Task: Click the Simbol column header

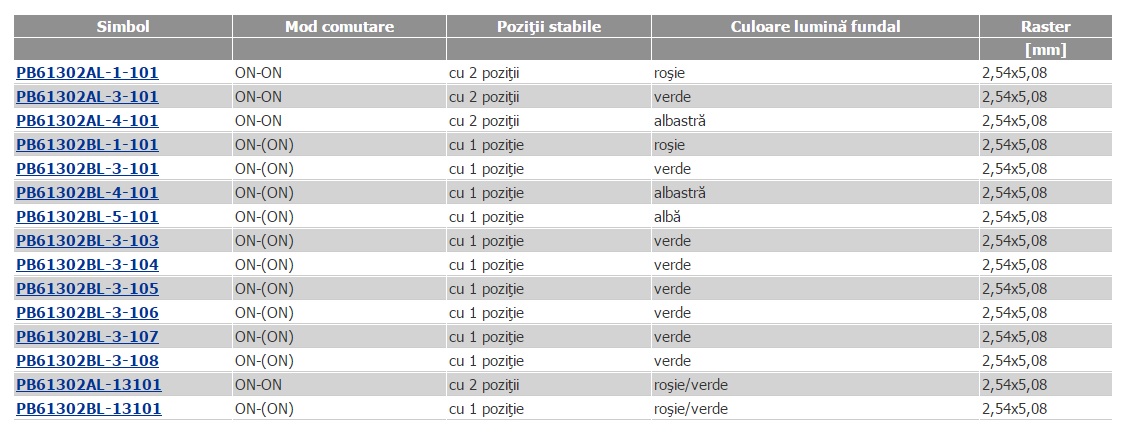Action: pos(123,27)
